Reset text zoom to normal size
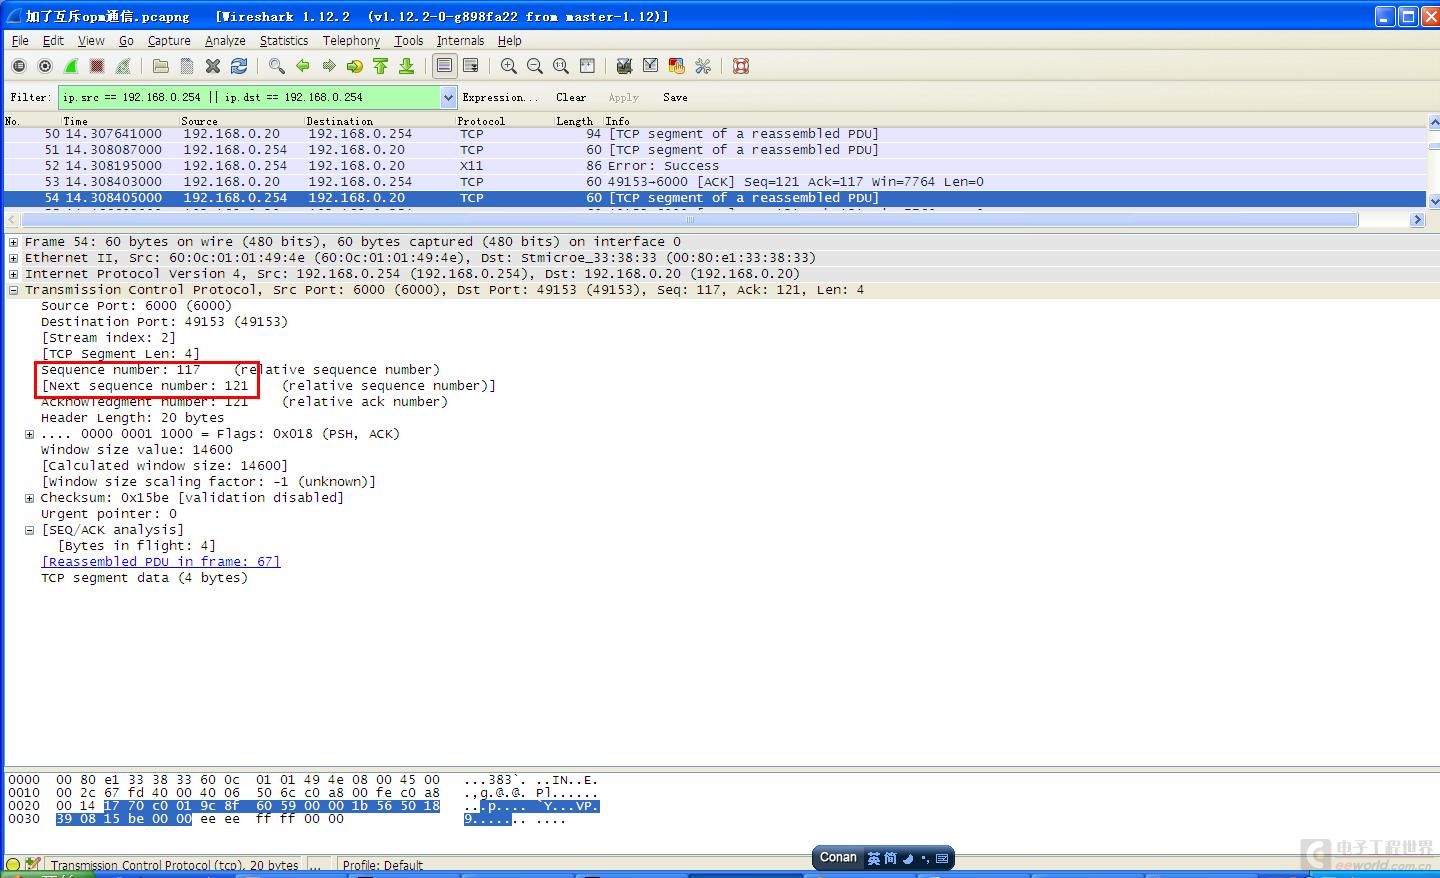This screenshot has width=1440, height=878. click(x=560, y=66)
